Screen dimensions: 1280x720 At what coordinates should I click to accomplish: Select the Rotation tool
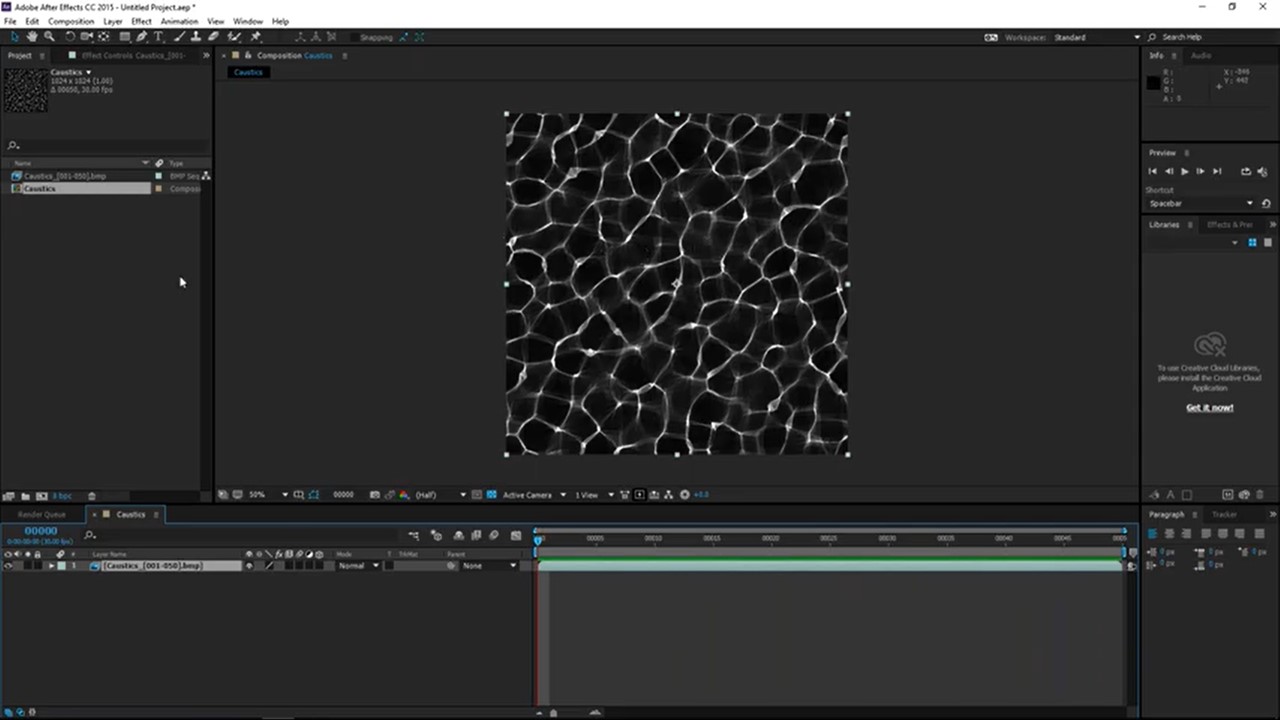click(x=71, y=37)
